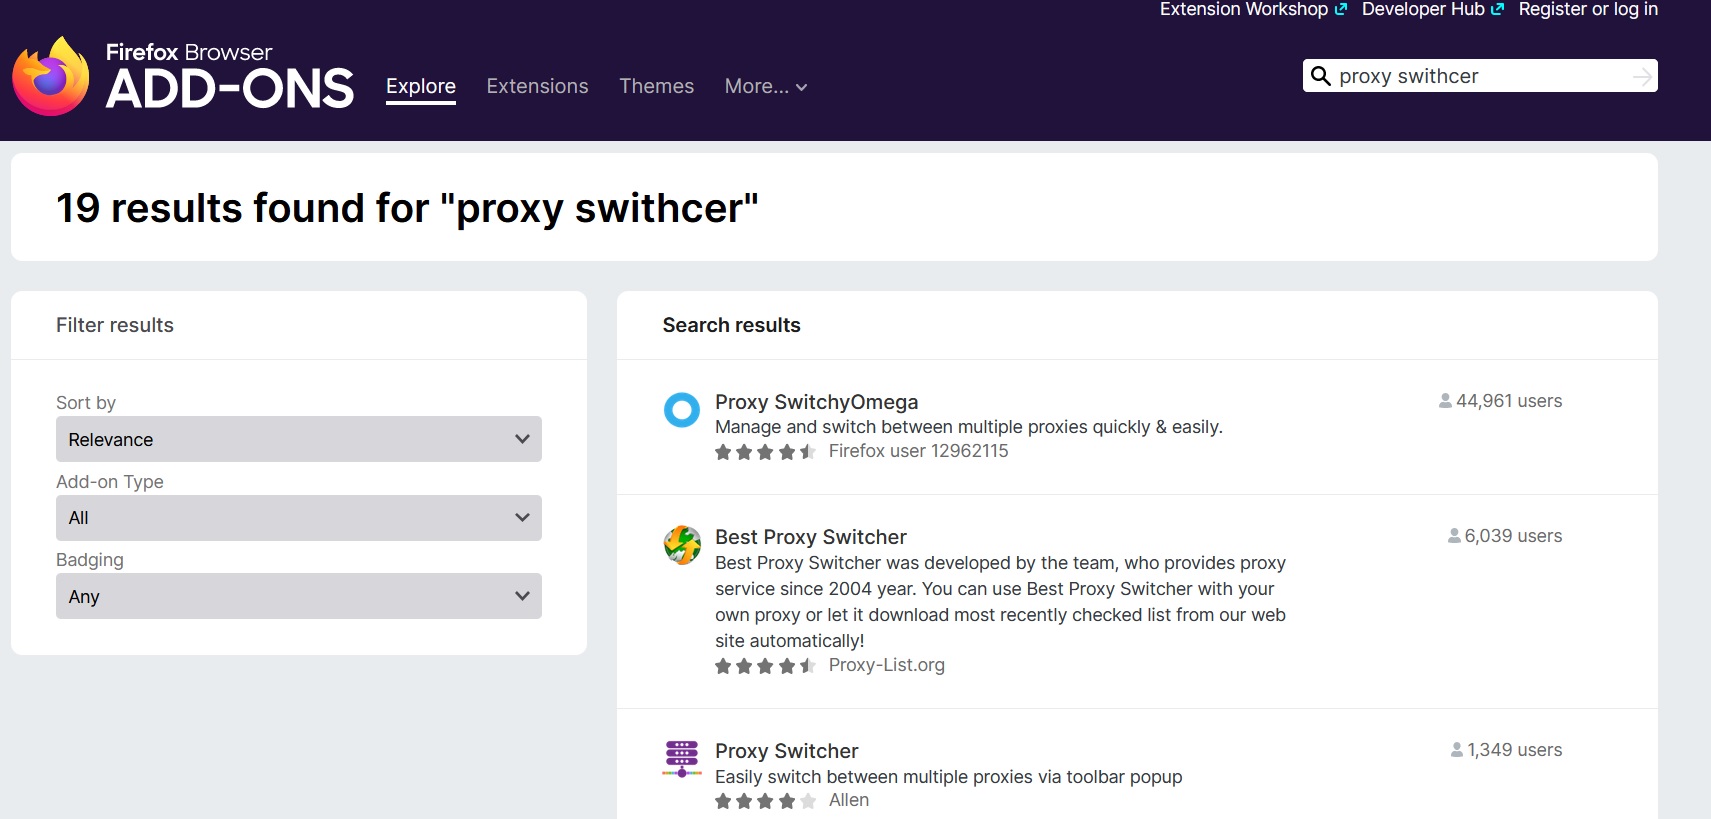Image resolution: width=1711 pixels, height=819 pixels.
Task: Go to the Explore tab
Action: [x=421, y=87]
